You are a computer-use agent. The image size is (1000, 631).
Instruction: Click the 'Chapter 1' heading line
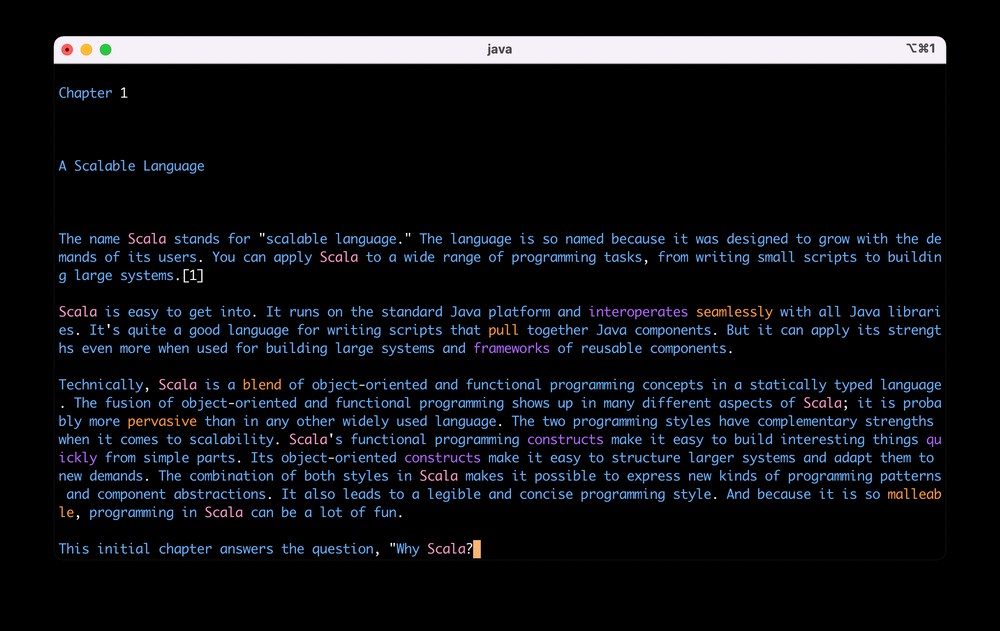tap(93, 93)
